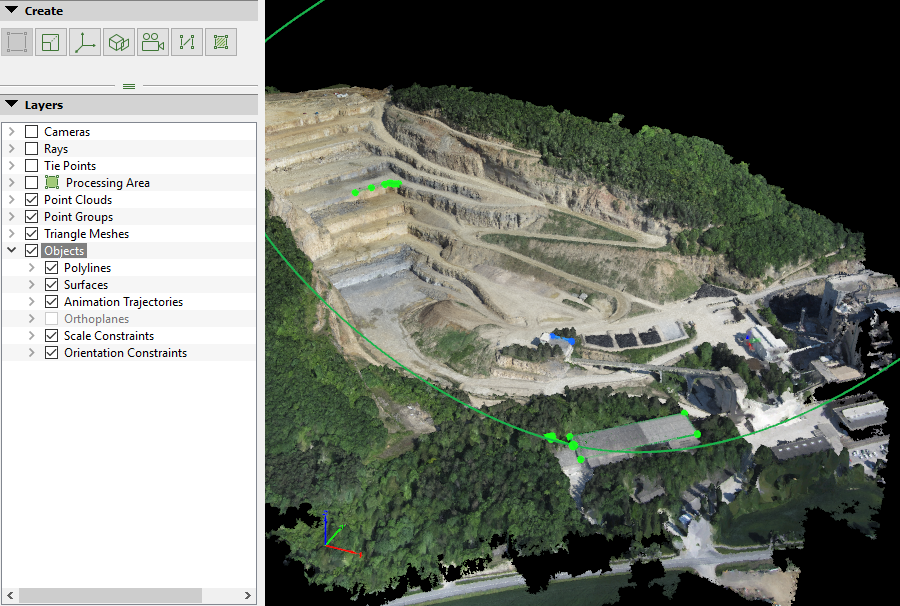Select the 3D box creation tool
The image size is (900, 606).
click(118, 41)
